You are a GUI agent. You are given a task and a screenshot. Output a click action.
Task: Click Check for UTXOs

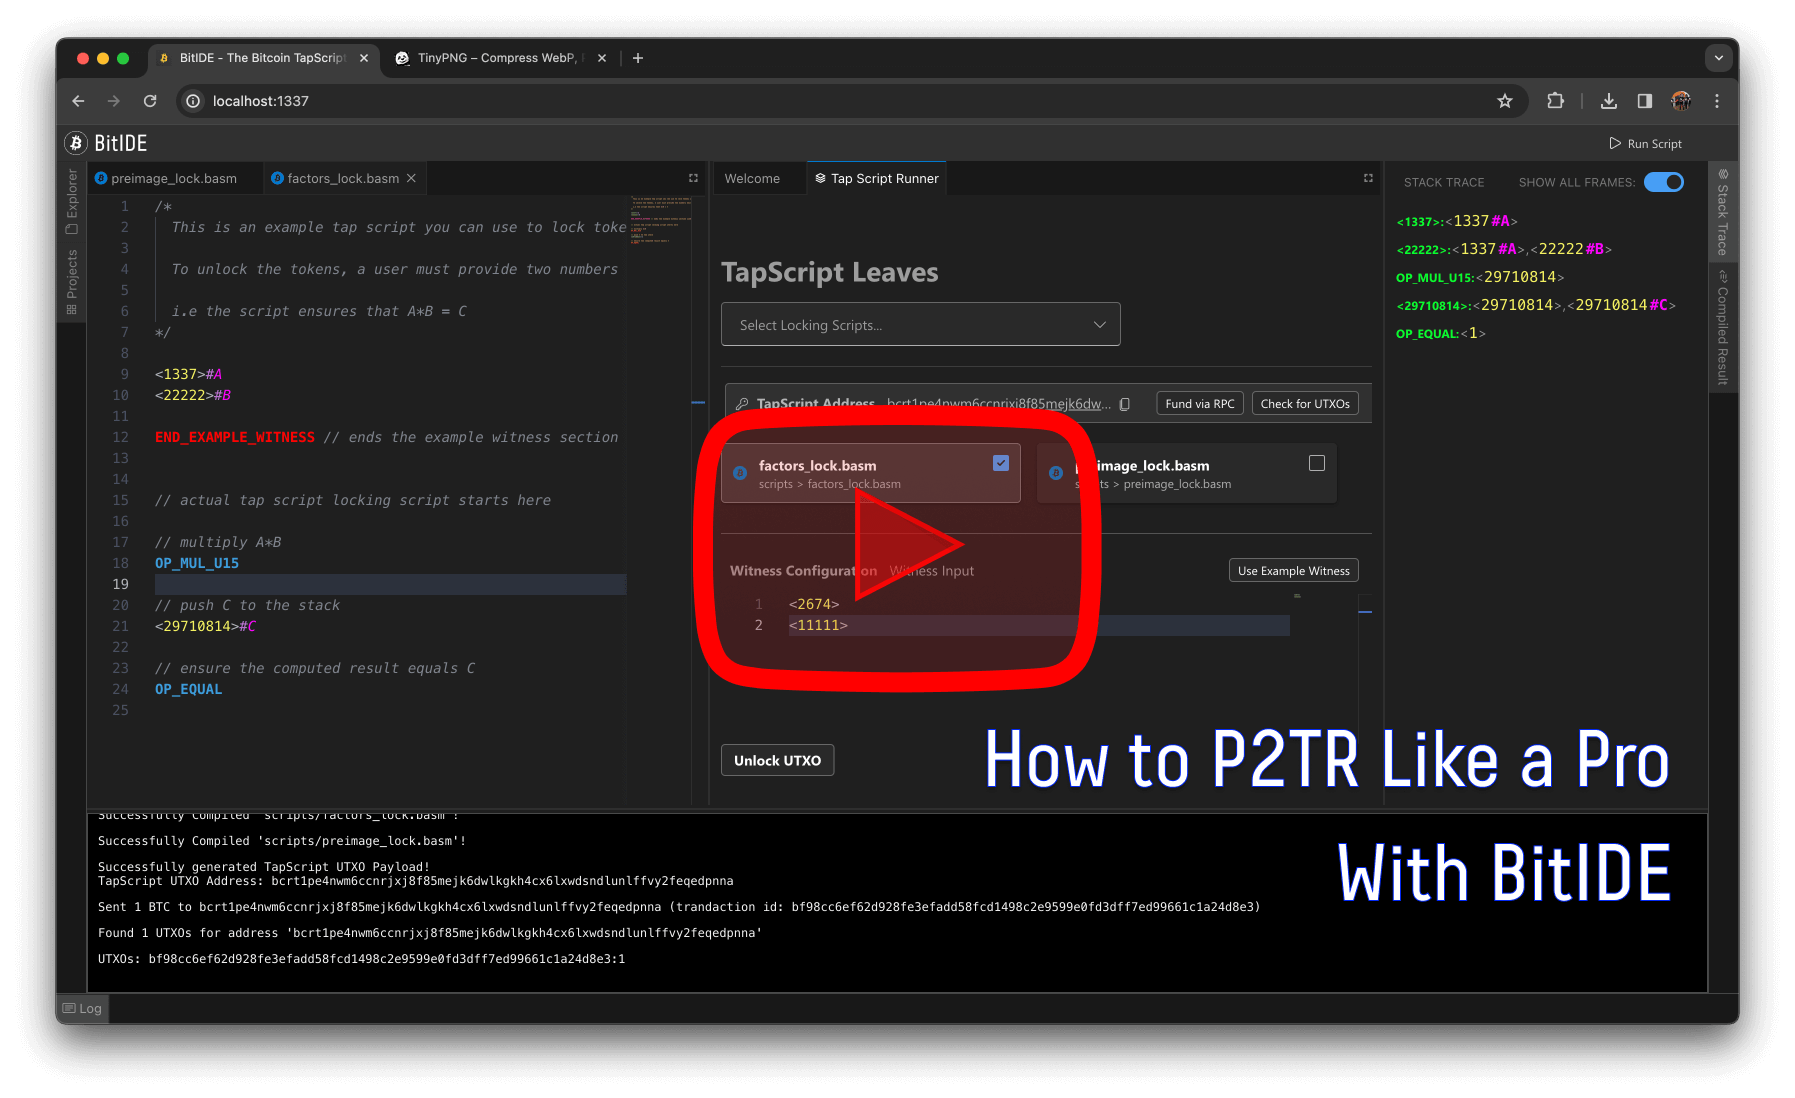tap(1305, 403)
